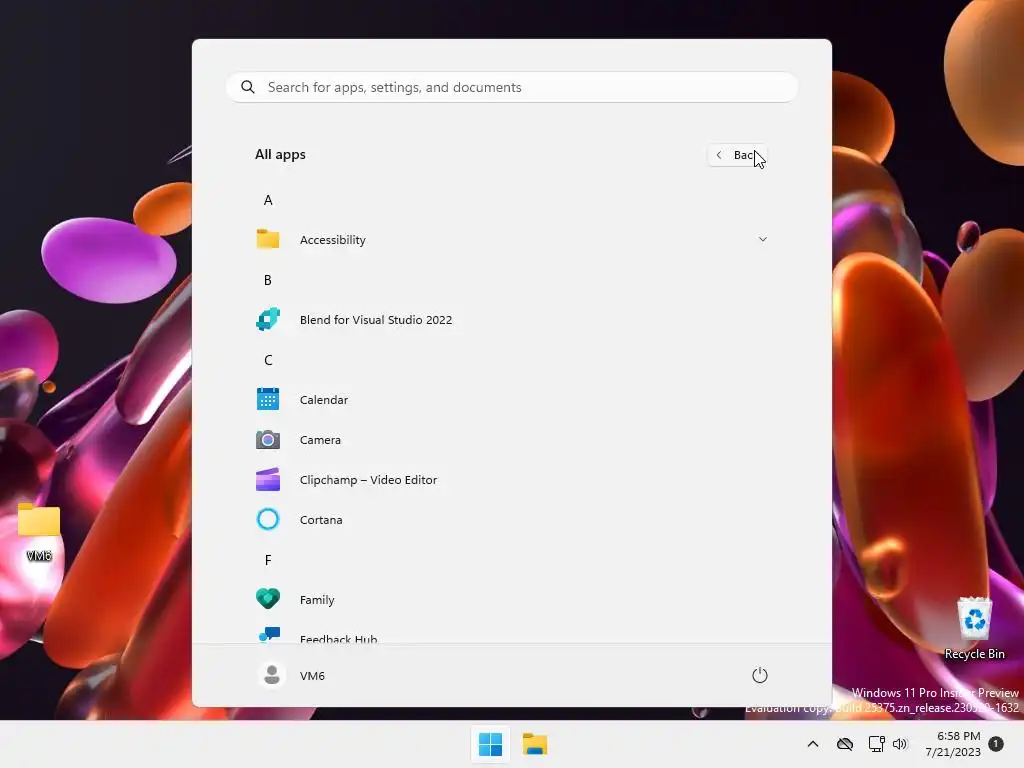Focus the Search for apps input field
This screenshot has height=768, width=1024.
(511, 87)
